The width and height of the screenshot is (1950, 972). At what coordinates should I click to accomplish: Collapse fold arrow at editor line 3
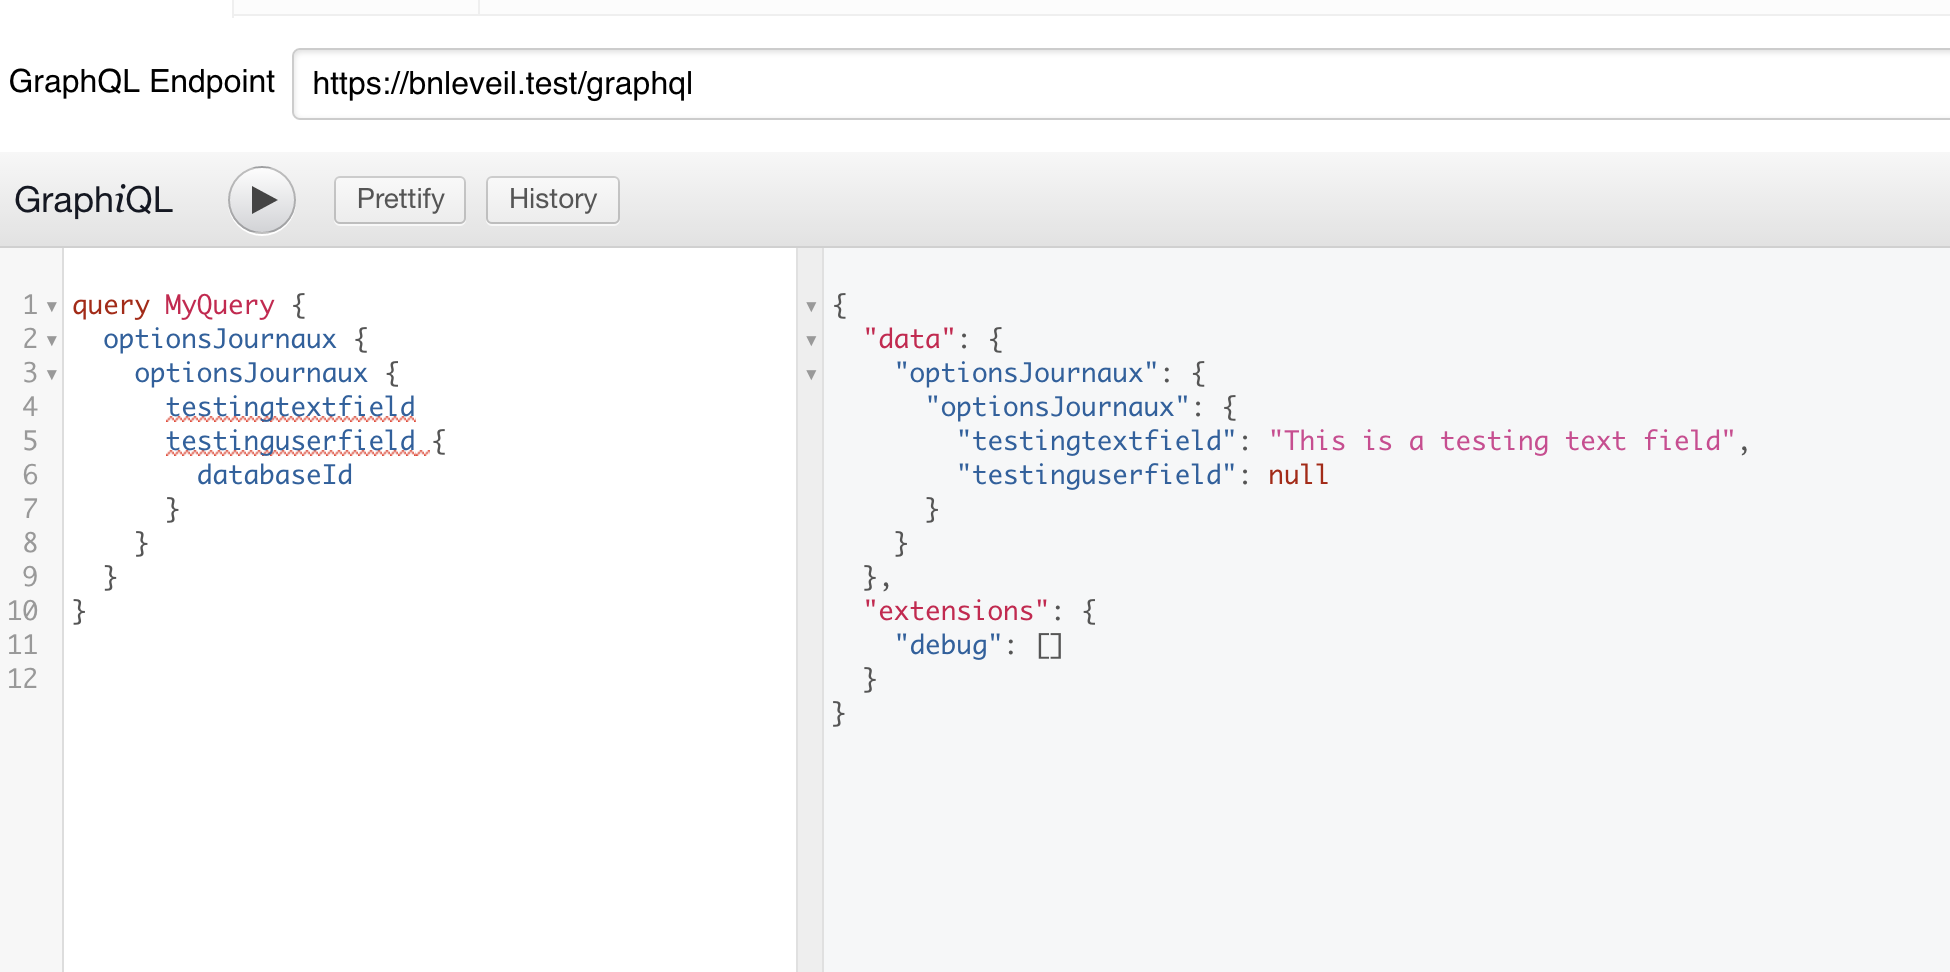(x=52, y=374)
